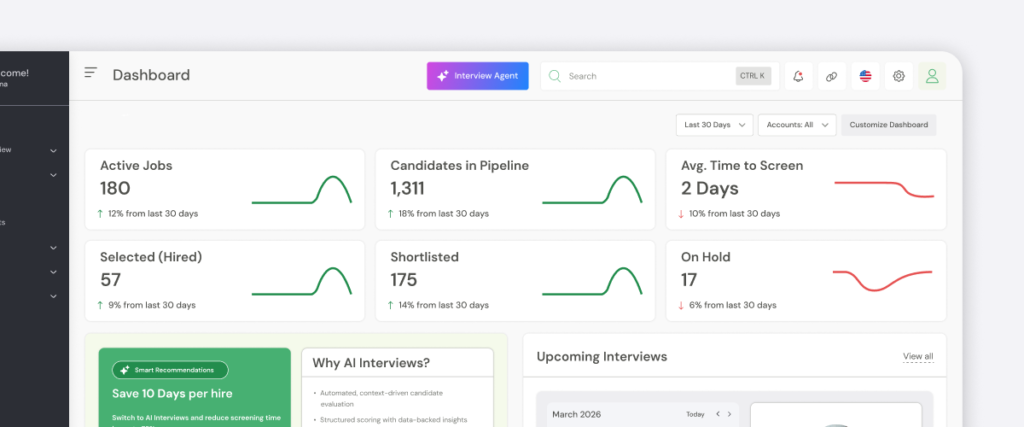Viewport: 1024px width, 427px height.
Task: Open the user profile avatar icon
Action: tap(932, 76)
